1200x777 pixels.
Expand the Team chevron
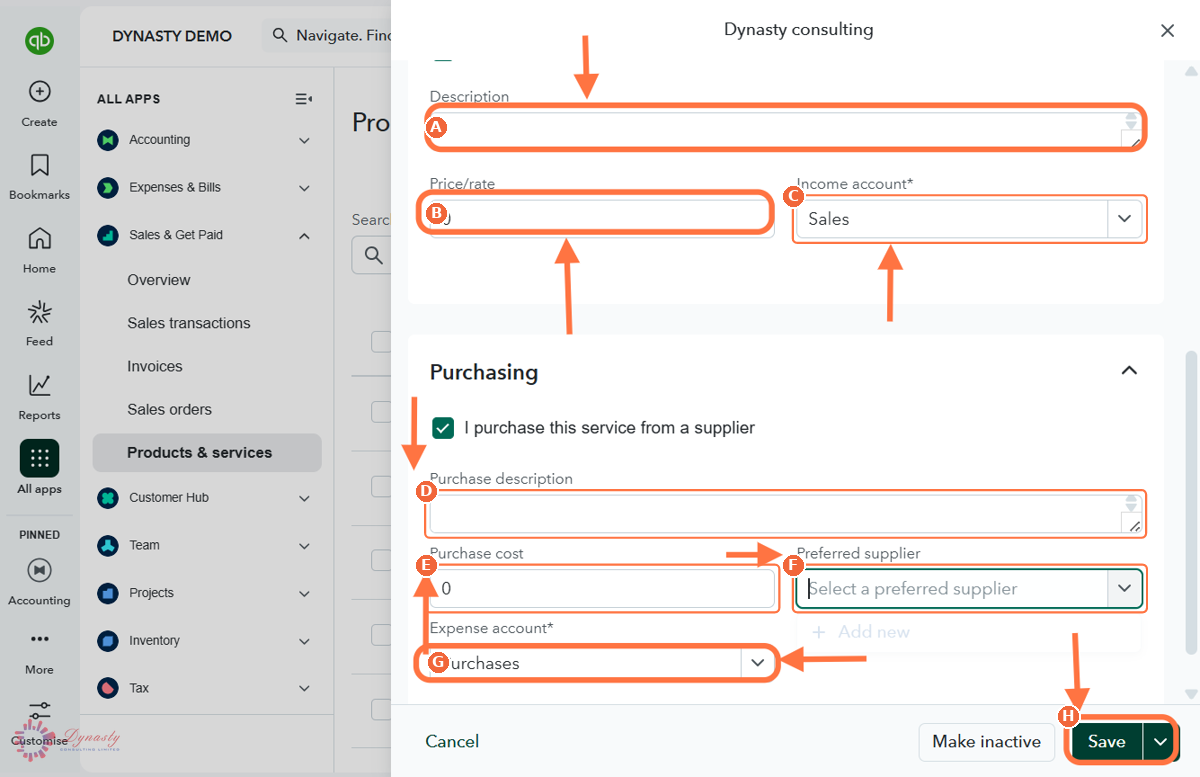304,545
